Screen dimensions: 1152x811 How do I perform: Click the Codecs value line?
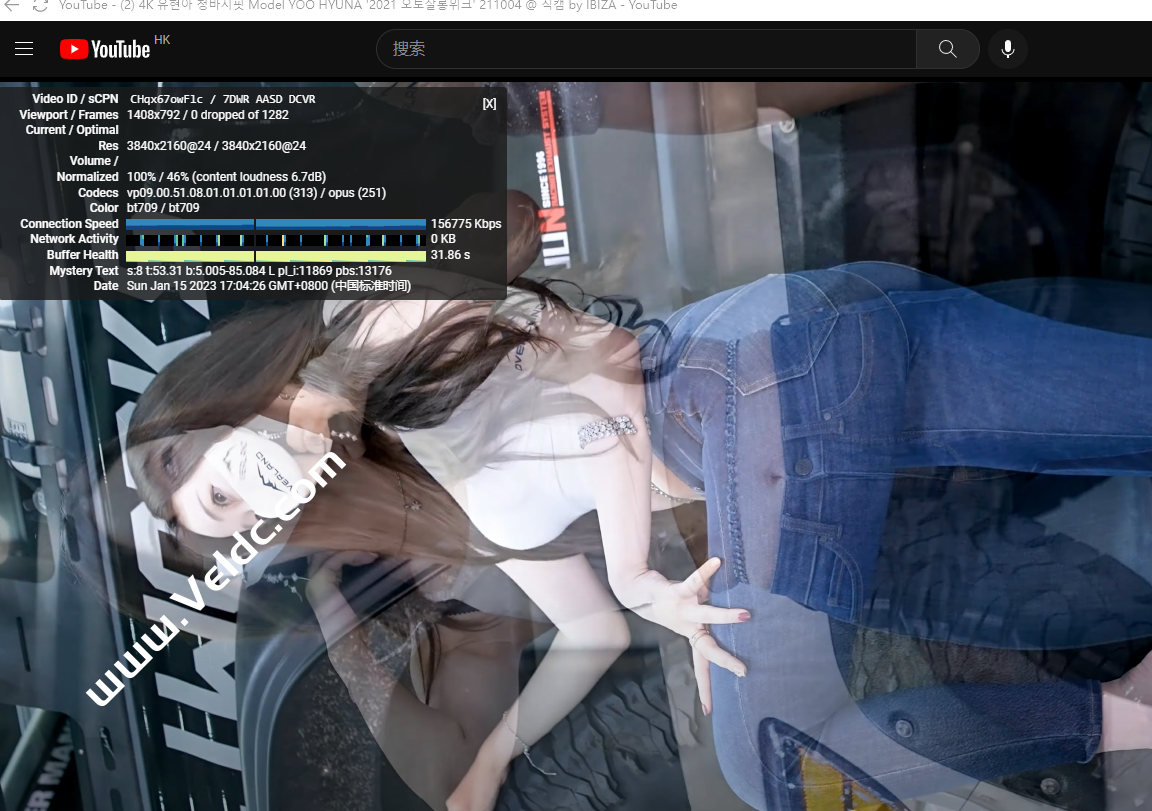click(256, 193)
